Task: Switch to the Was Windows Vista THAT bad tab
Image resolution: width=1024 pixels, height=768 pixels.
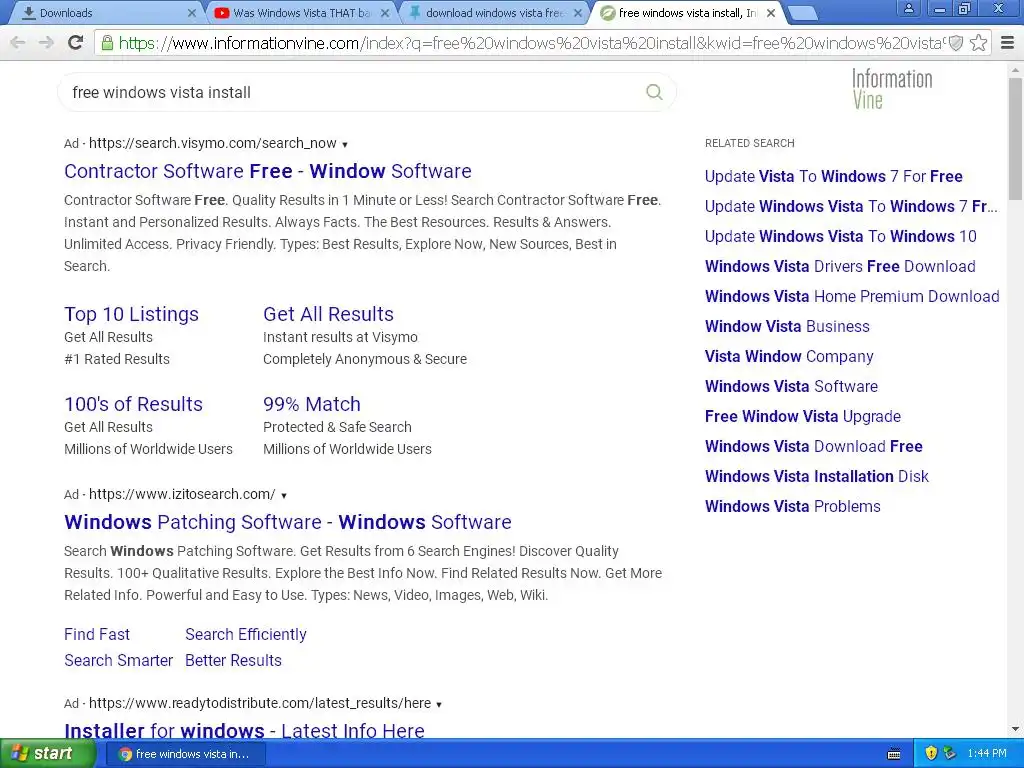Action: (300, 13)
